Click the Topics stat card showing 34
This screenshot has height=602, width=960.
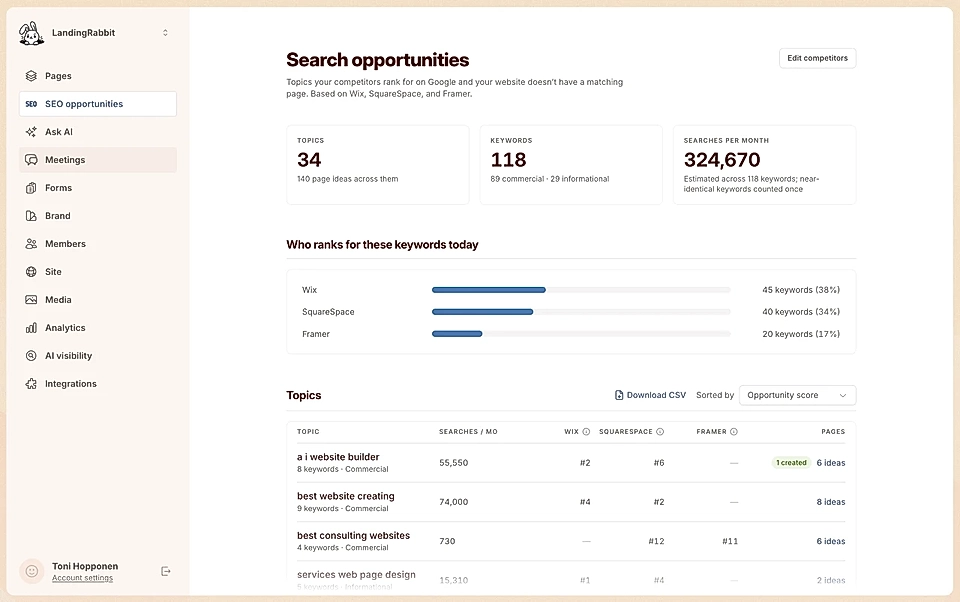click(378, 165)
